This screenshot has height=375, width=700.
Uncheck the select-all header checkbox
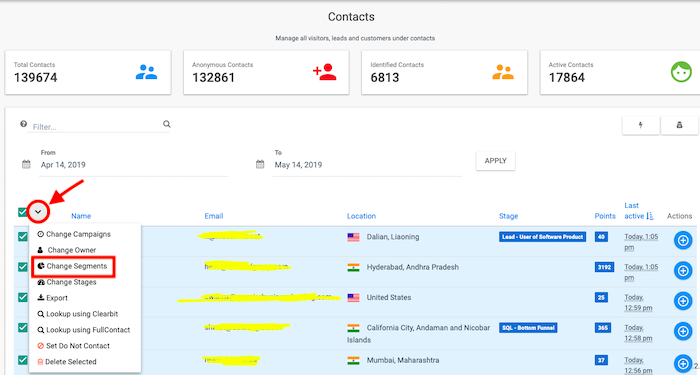[x=22, y=212]
